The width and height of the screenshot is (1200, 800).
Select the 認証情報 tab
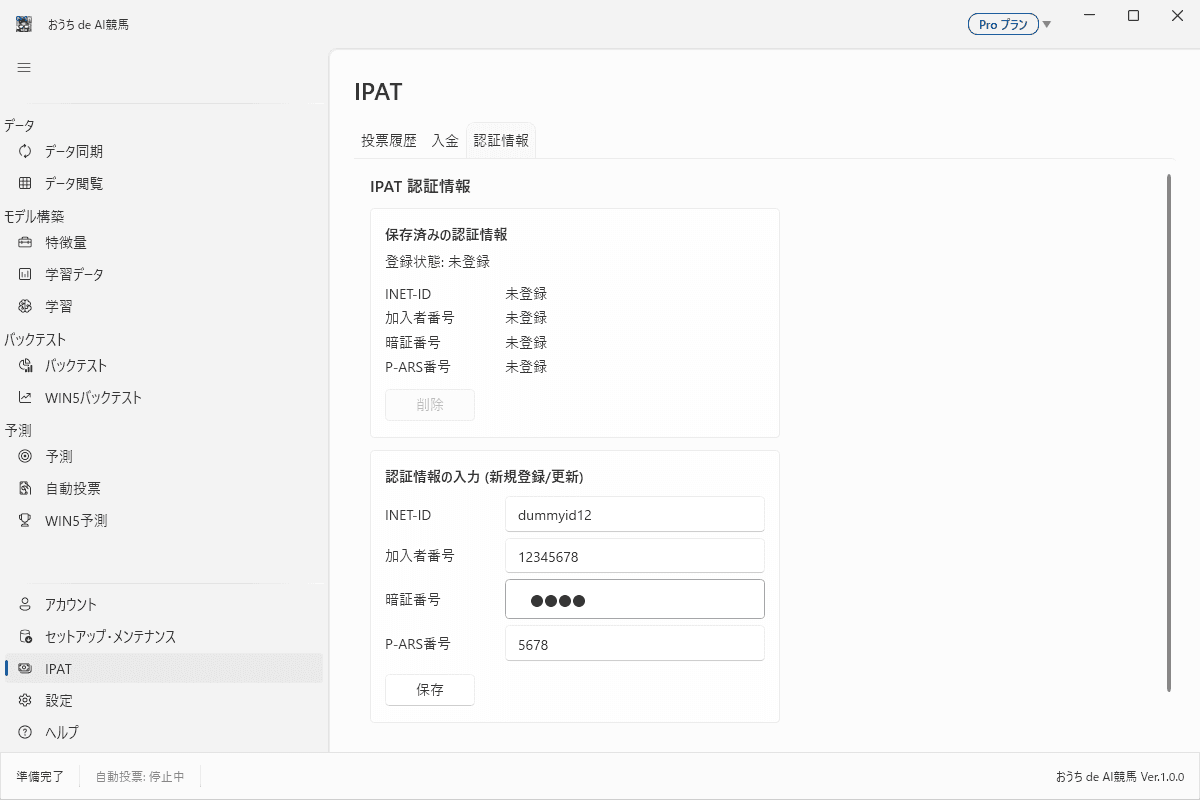click(501, 141)
